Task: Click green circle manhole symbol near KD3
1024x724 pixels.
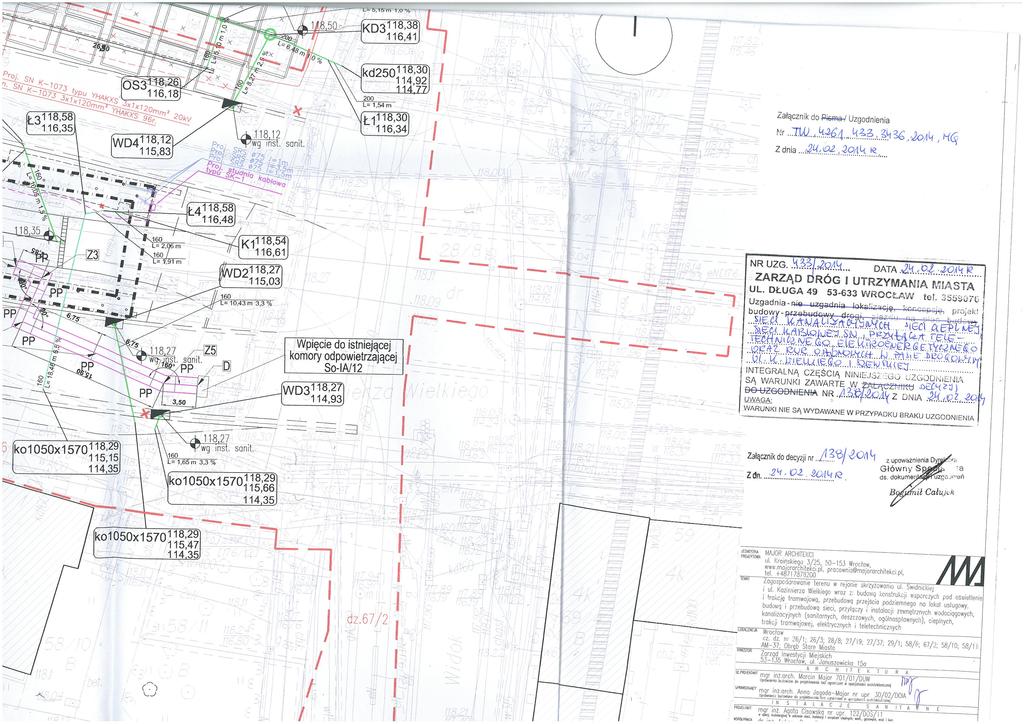Action: point(270,33)
